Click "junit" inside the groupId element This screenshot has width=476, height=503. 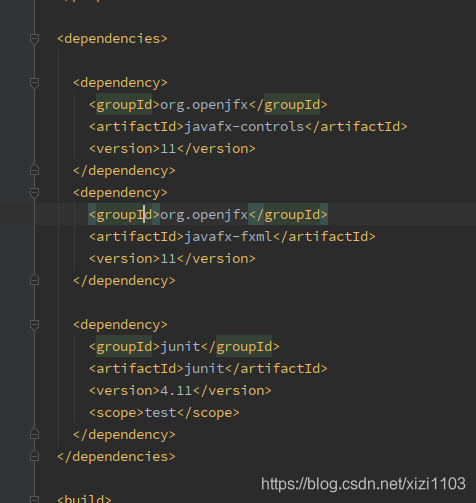click(180, 347)
